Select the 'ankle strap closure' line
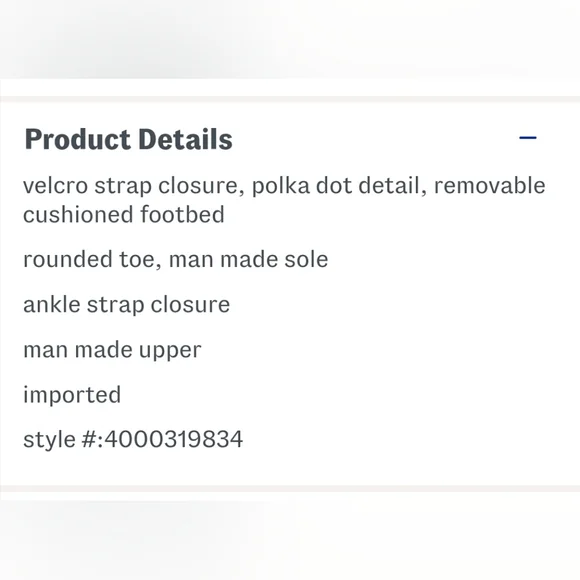The width and height of the screenshot is (580, 580). [x=127, y=305]
